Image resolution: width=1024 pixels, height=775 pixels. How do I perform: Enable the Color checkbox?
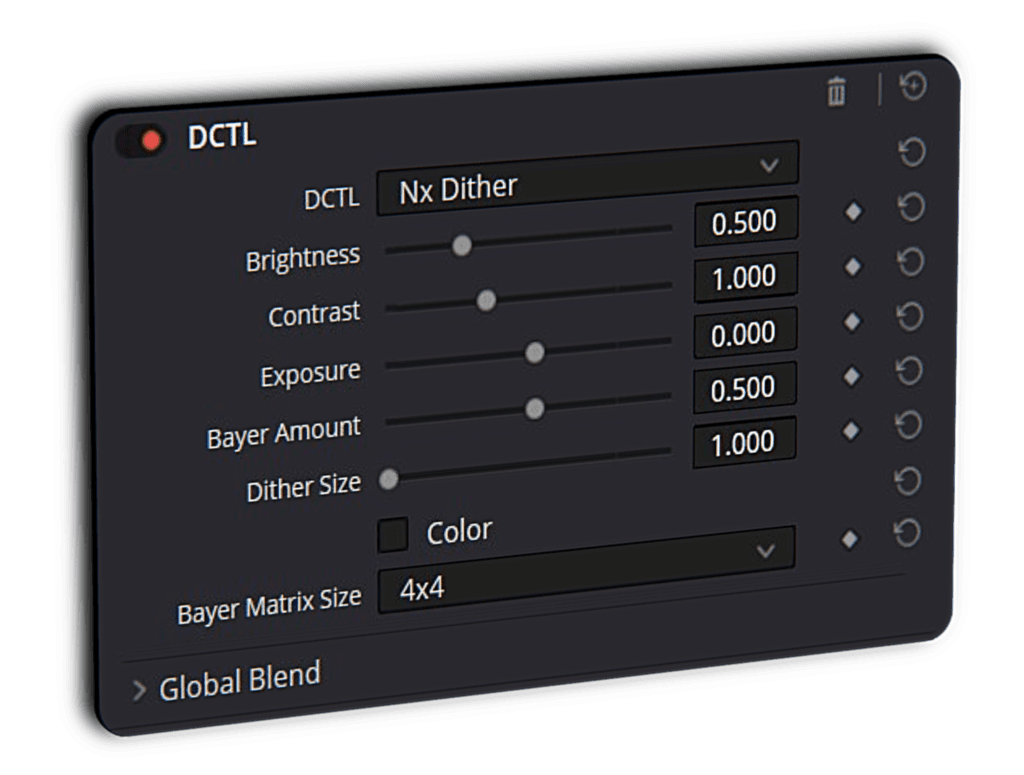[393, 535]
